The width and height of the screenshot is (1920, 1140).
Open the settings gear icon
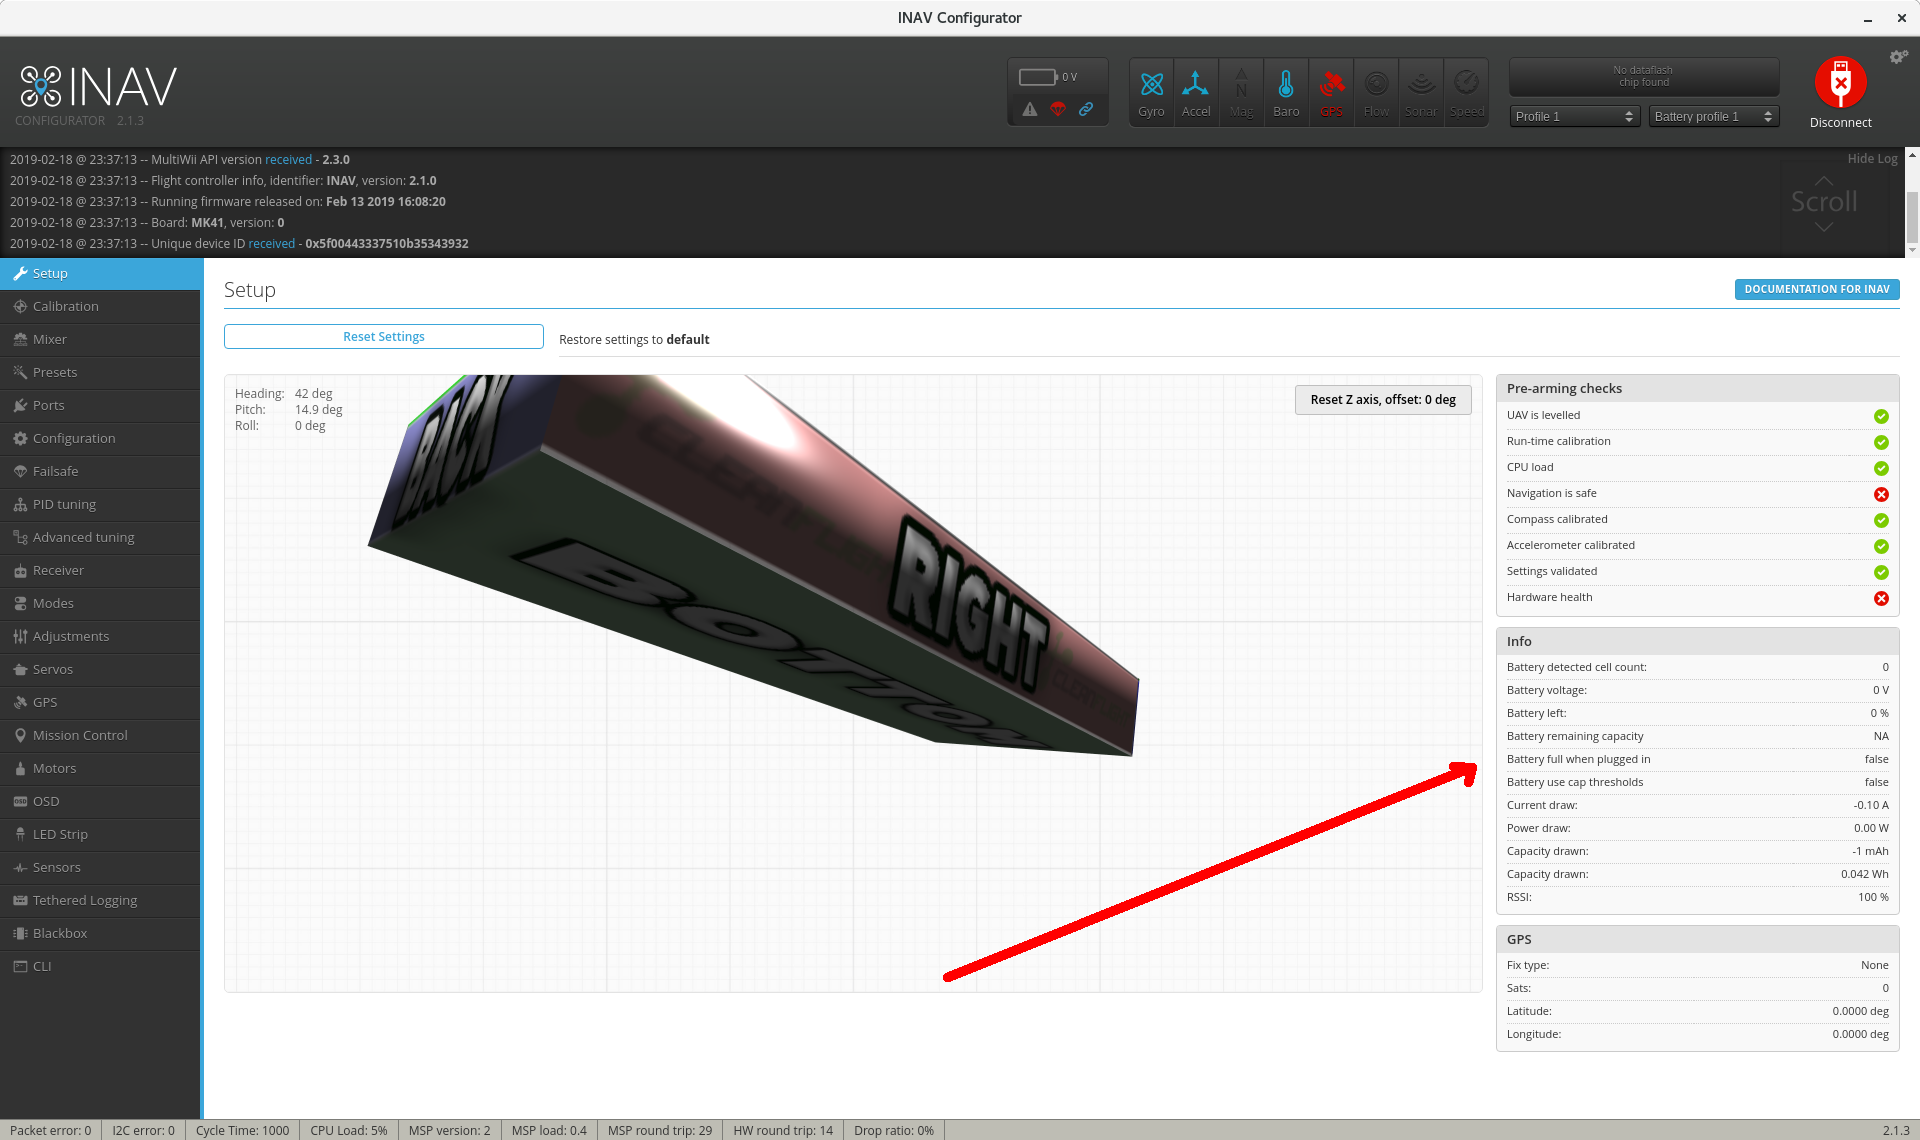[x=1898, y=56]
